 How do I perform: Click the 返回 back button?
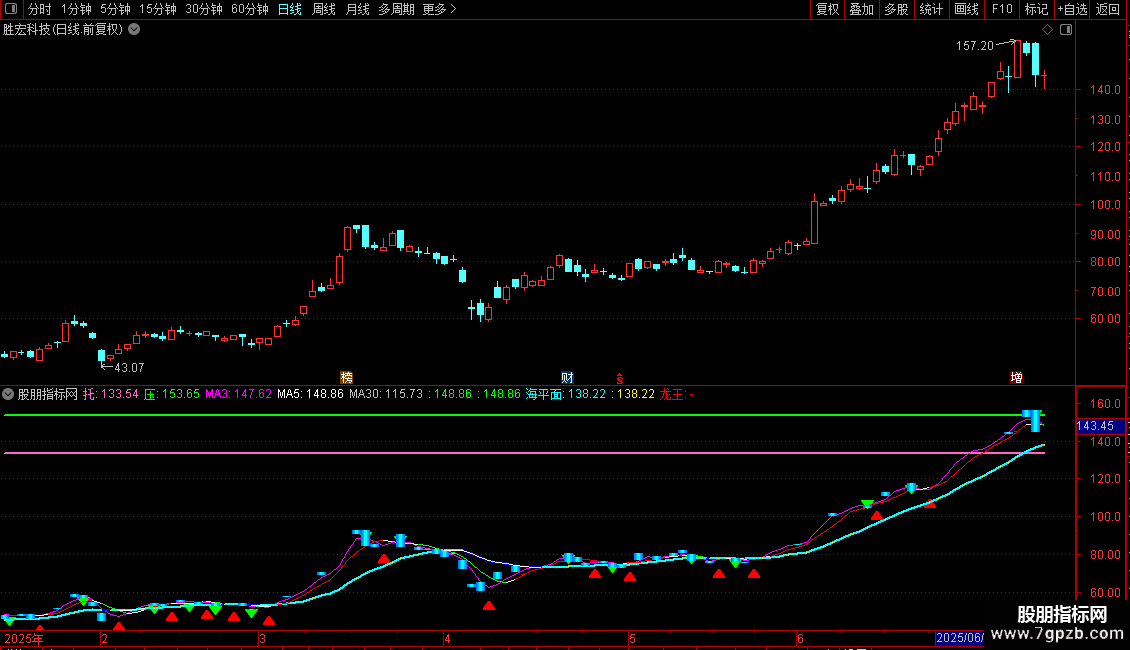(x=1108, y=9)
